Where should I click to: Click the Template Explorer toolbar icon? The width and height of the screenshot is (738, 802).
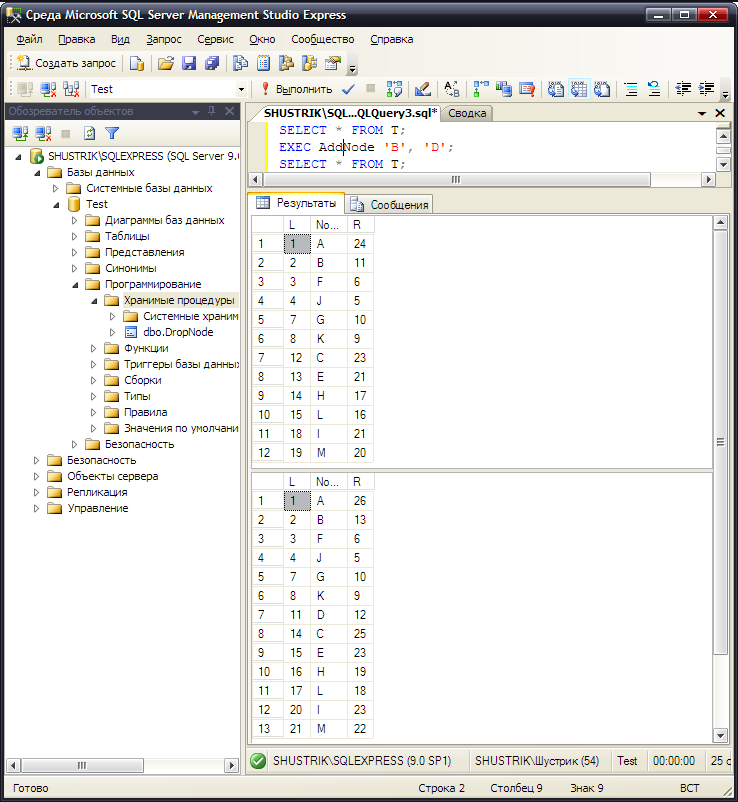point(309,63)
